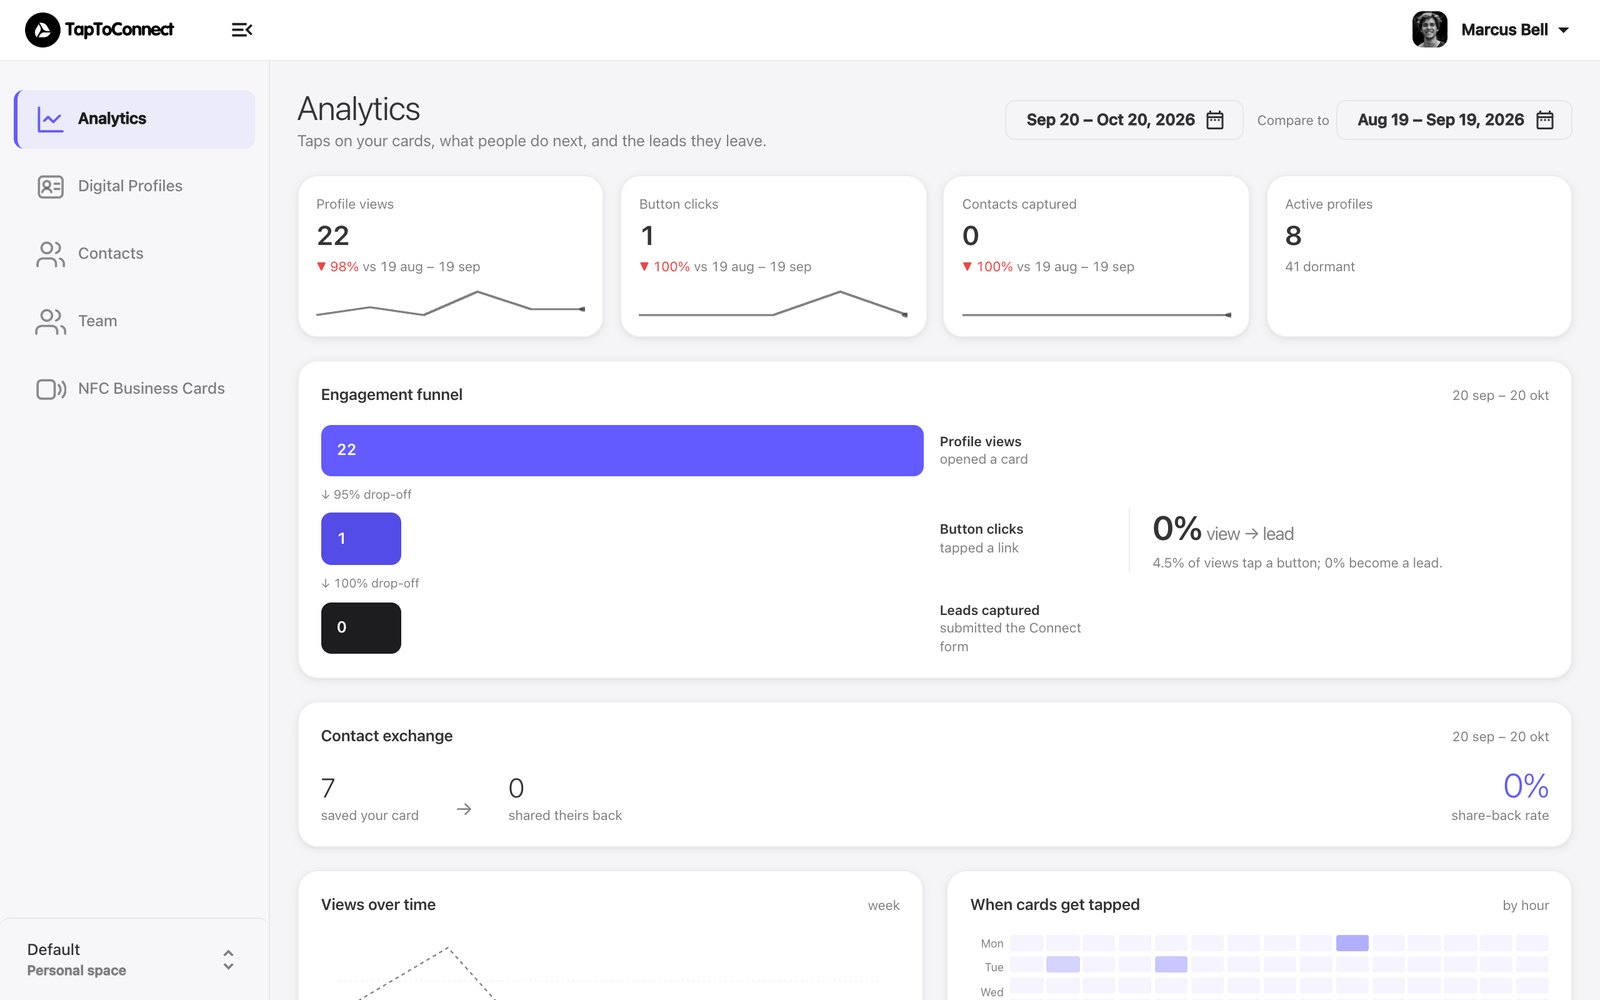1600x1000 pixels.
Task: Click the purple 22 profile views funnel bar
Action: point(622,450)
